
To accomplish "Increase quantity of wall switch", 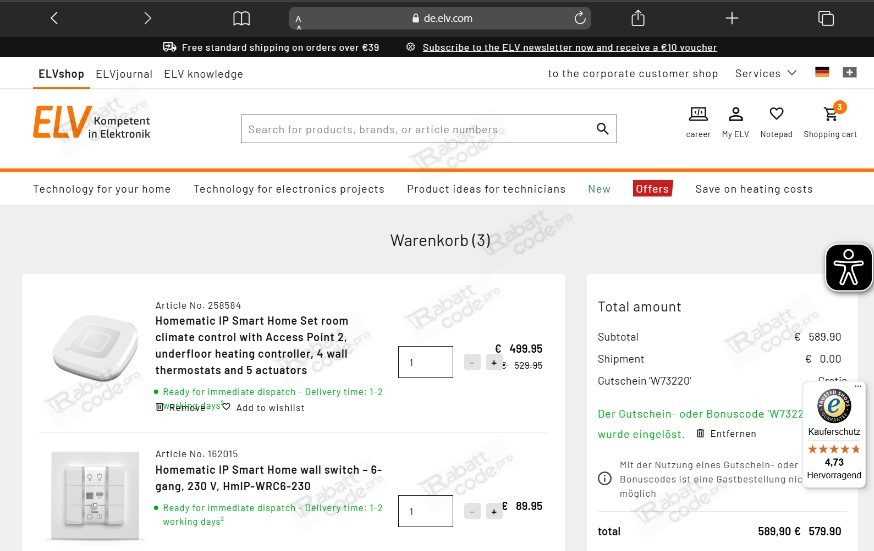I will point(494,511).
